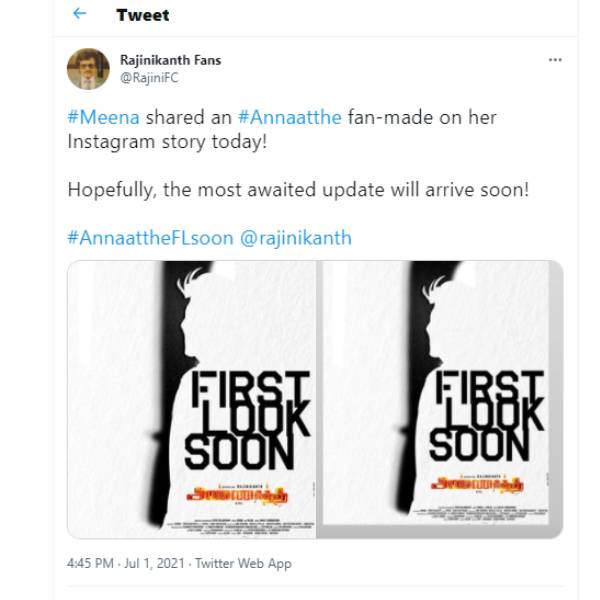
Task: Open the Rajinikanth Fans display name
Action: [170, 60]
